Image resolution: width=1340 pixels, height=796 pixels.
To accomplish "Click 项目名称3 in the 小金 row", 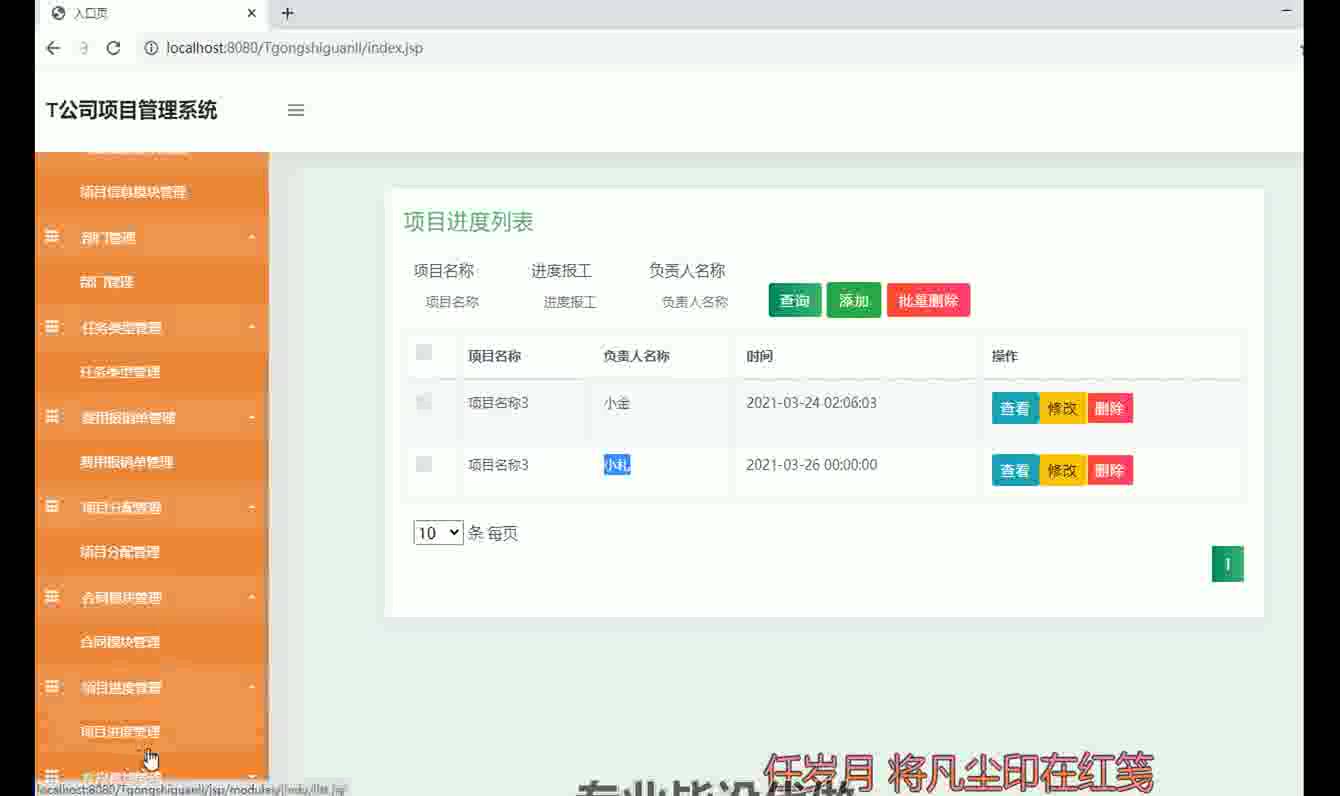I will coord(498,403).
